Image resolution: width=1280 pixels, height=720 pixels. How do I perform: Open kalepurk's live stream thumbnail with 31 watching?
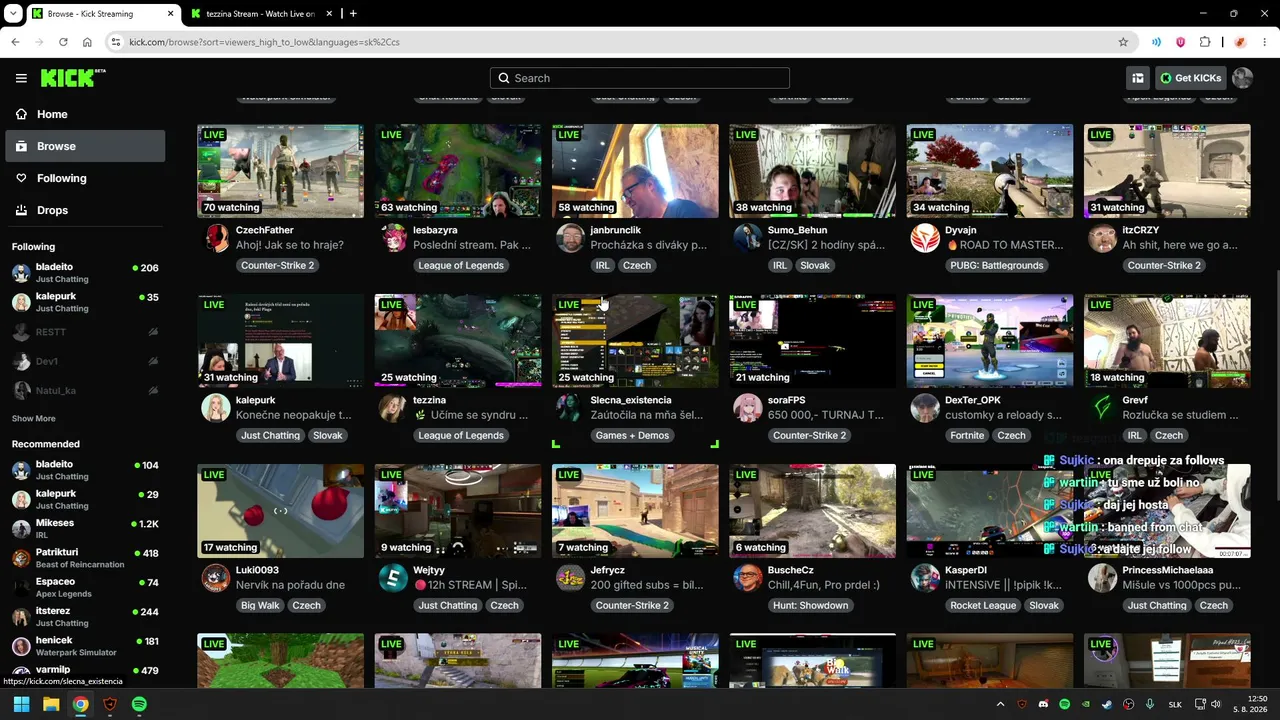(x=281, y=341)
